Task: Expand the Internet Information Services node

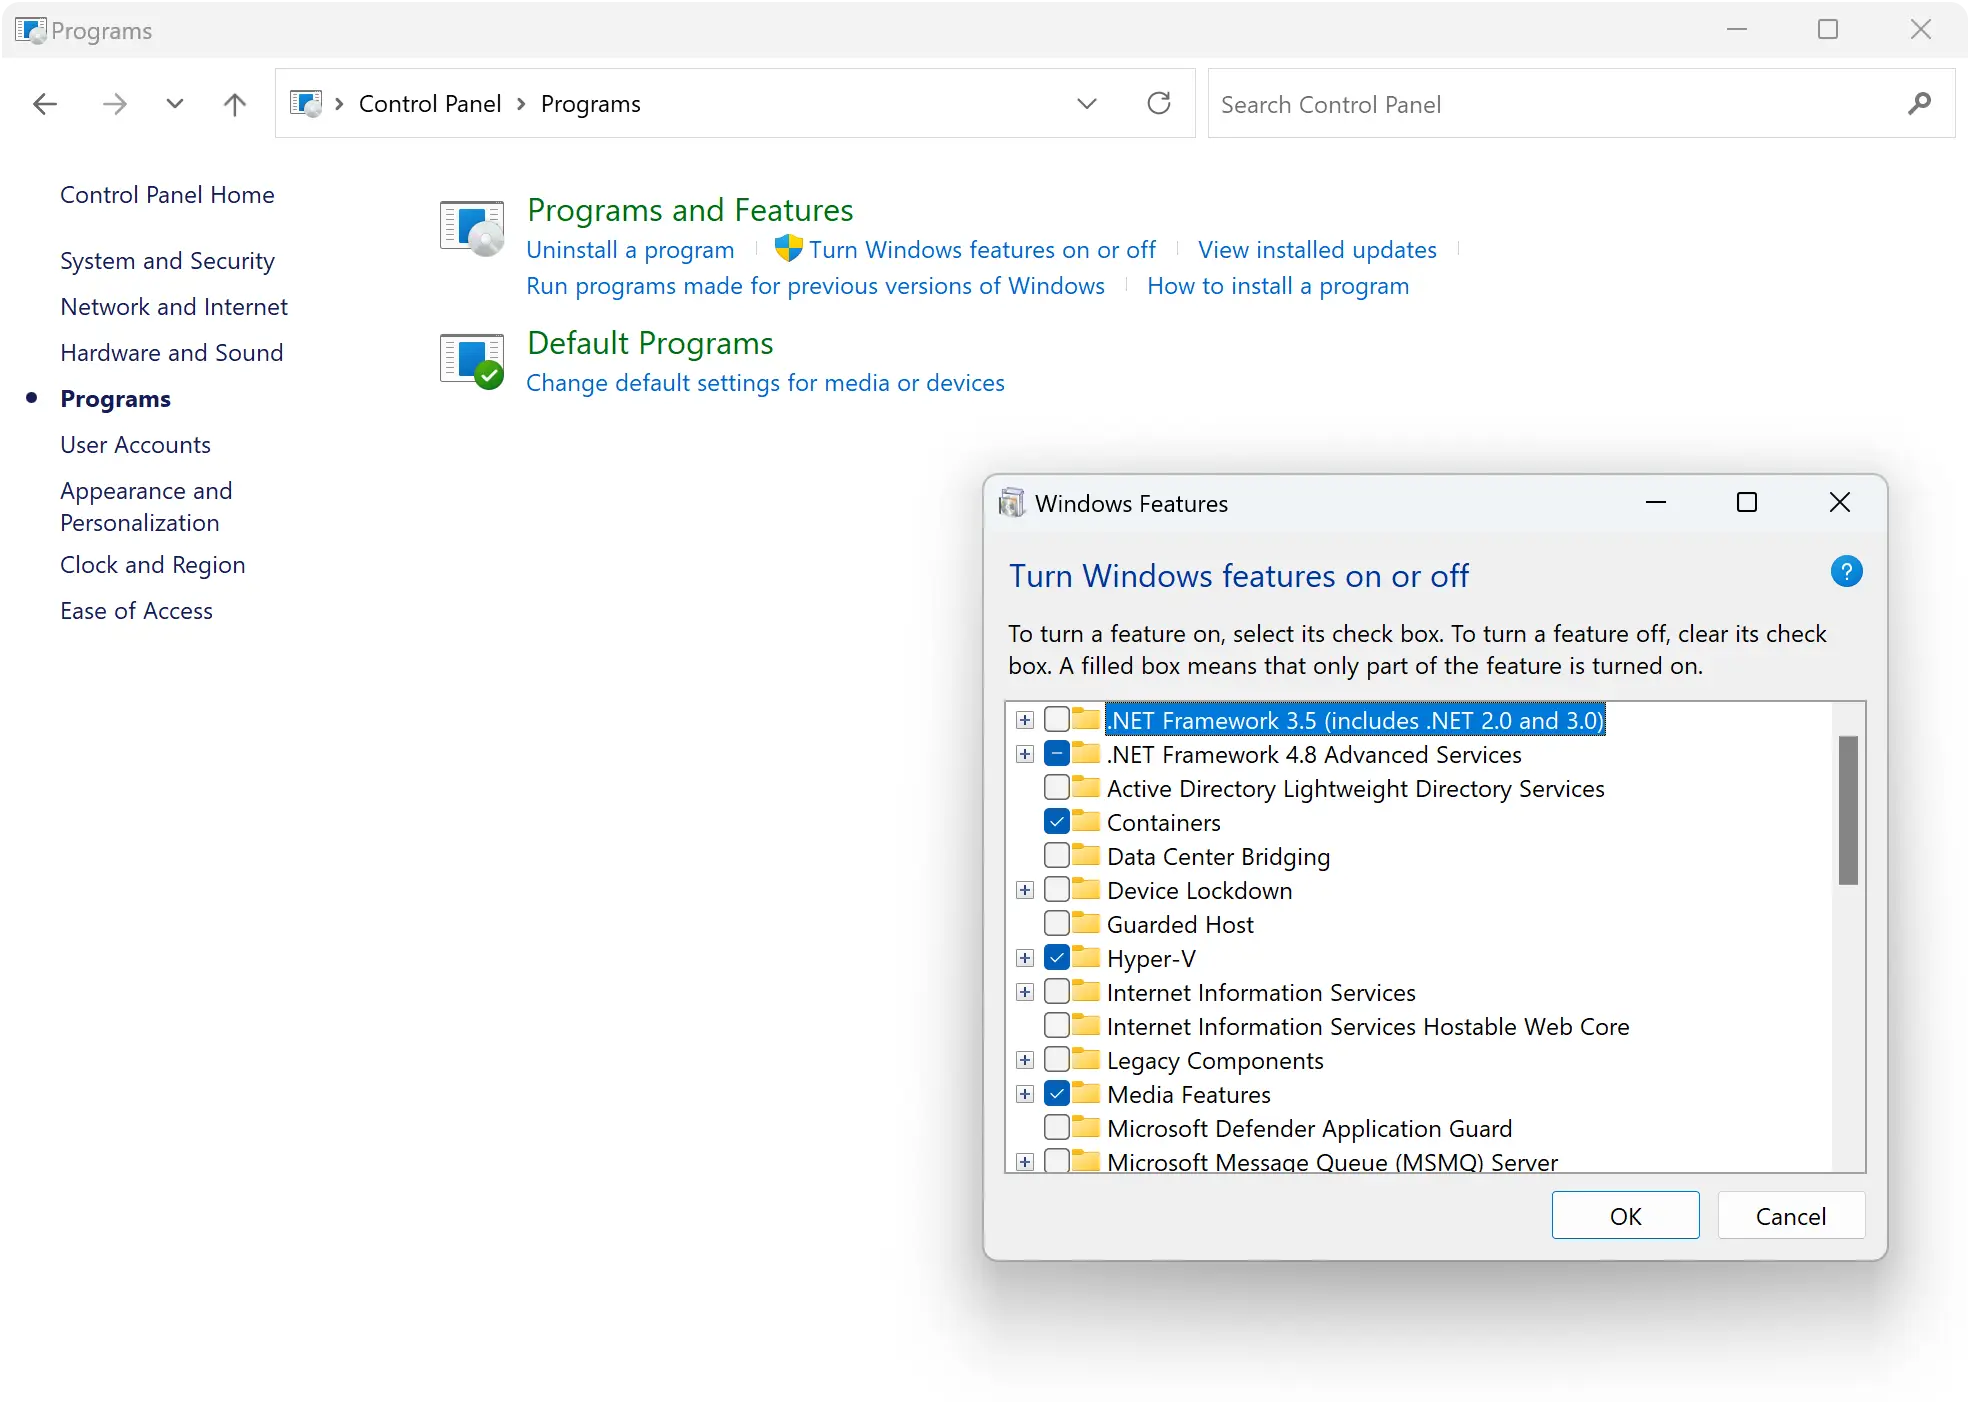Action: pyautogui.click(x=1025, y=992)
